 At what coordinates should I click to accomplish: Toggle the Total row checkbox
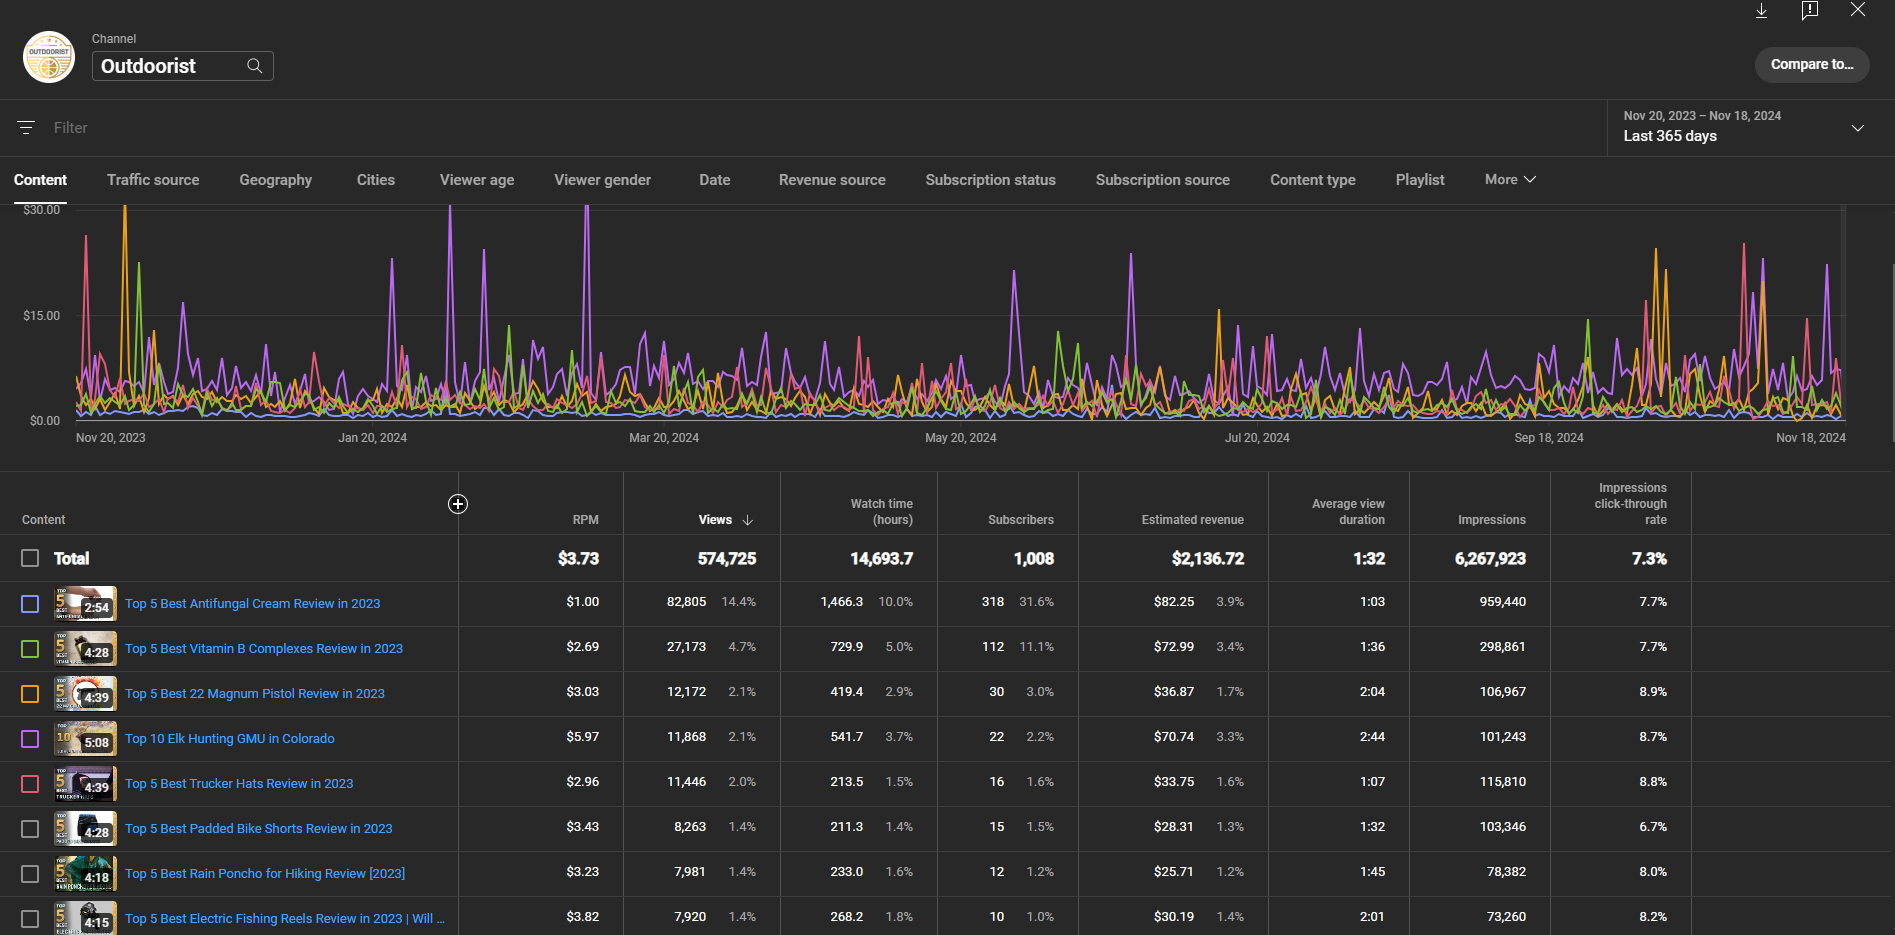pyautogui.click(x=30, y=558)
